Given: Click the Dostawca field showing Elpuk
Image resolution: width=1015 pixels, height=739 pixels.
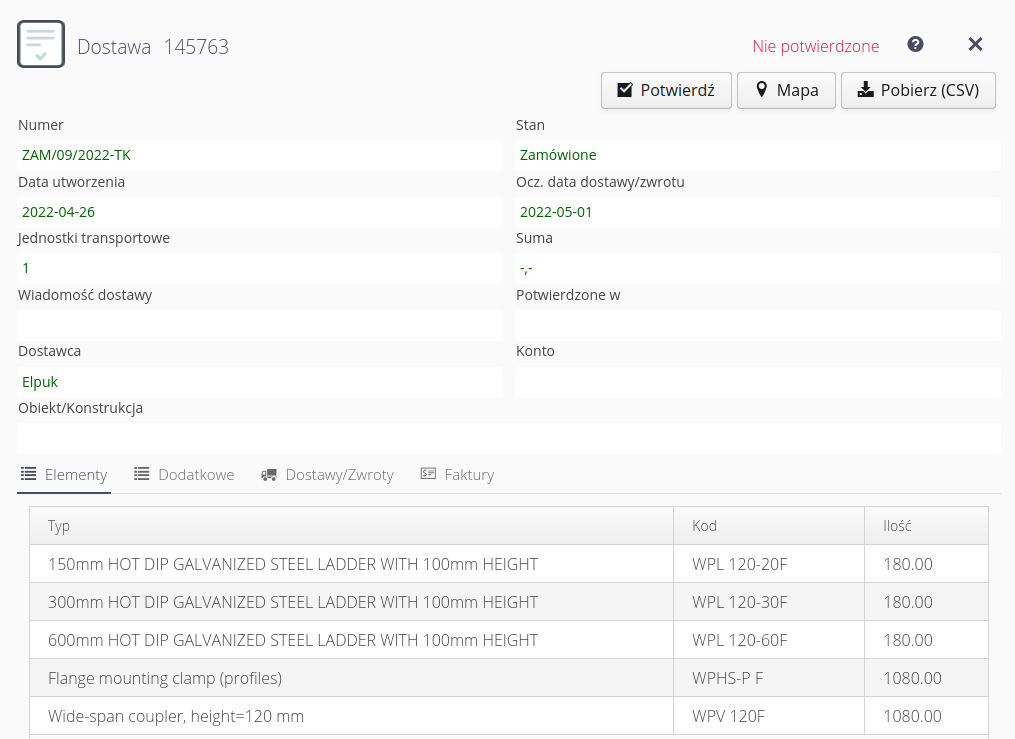Looking at the screenshot, I should point(259,382).
